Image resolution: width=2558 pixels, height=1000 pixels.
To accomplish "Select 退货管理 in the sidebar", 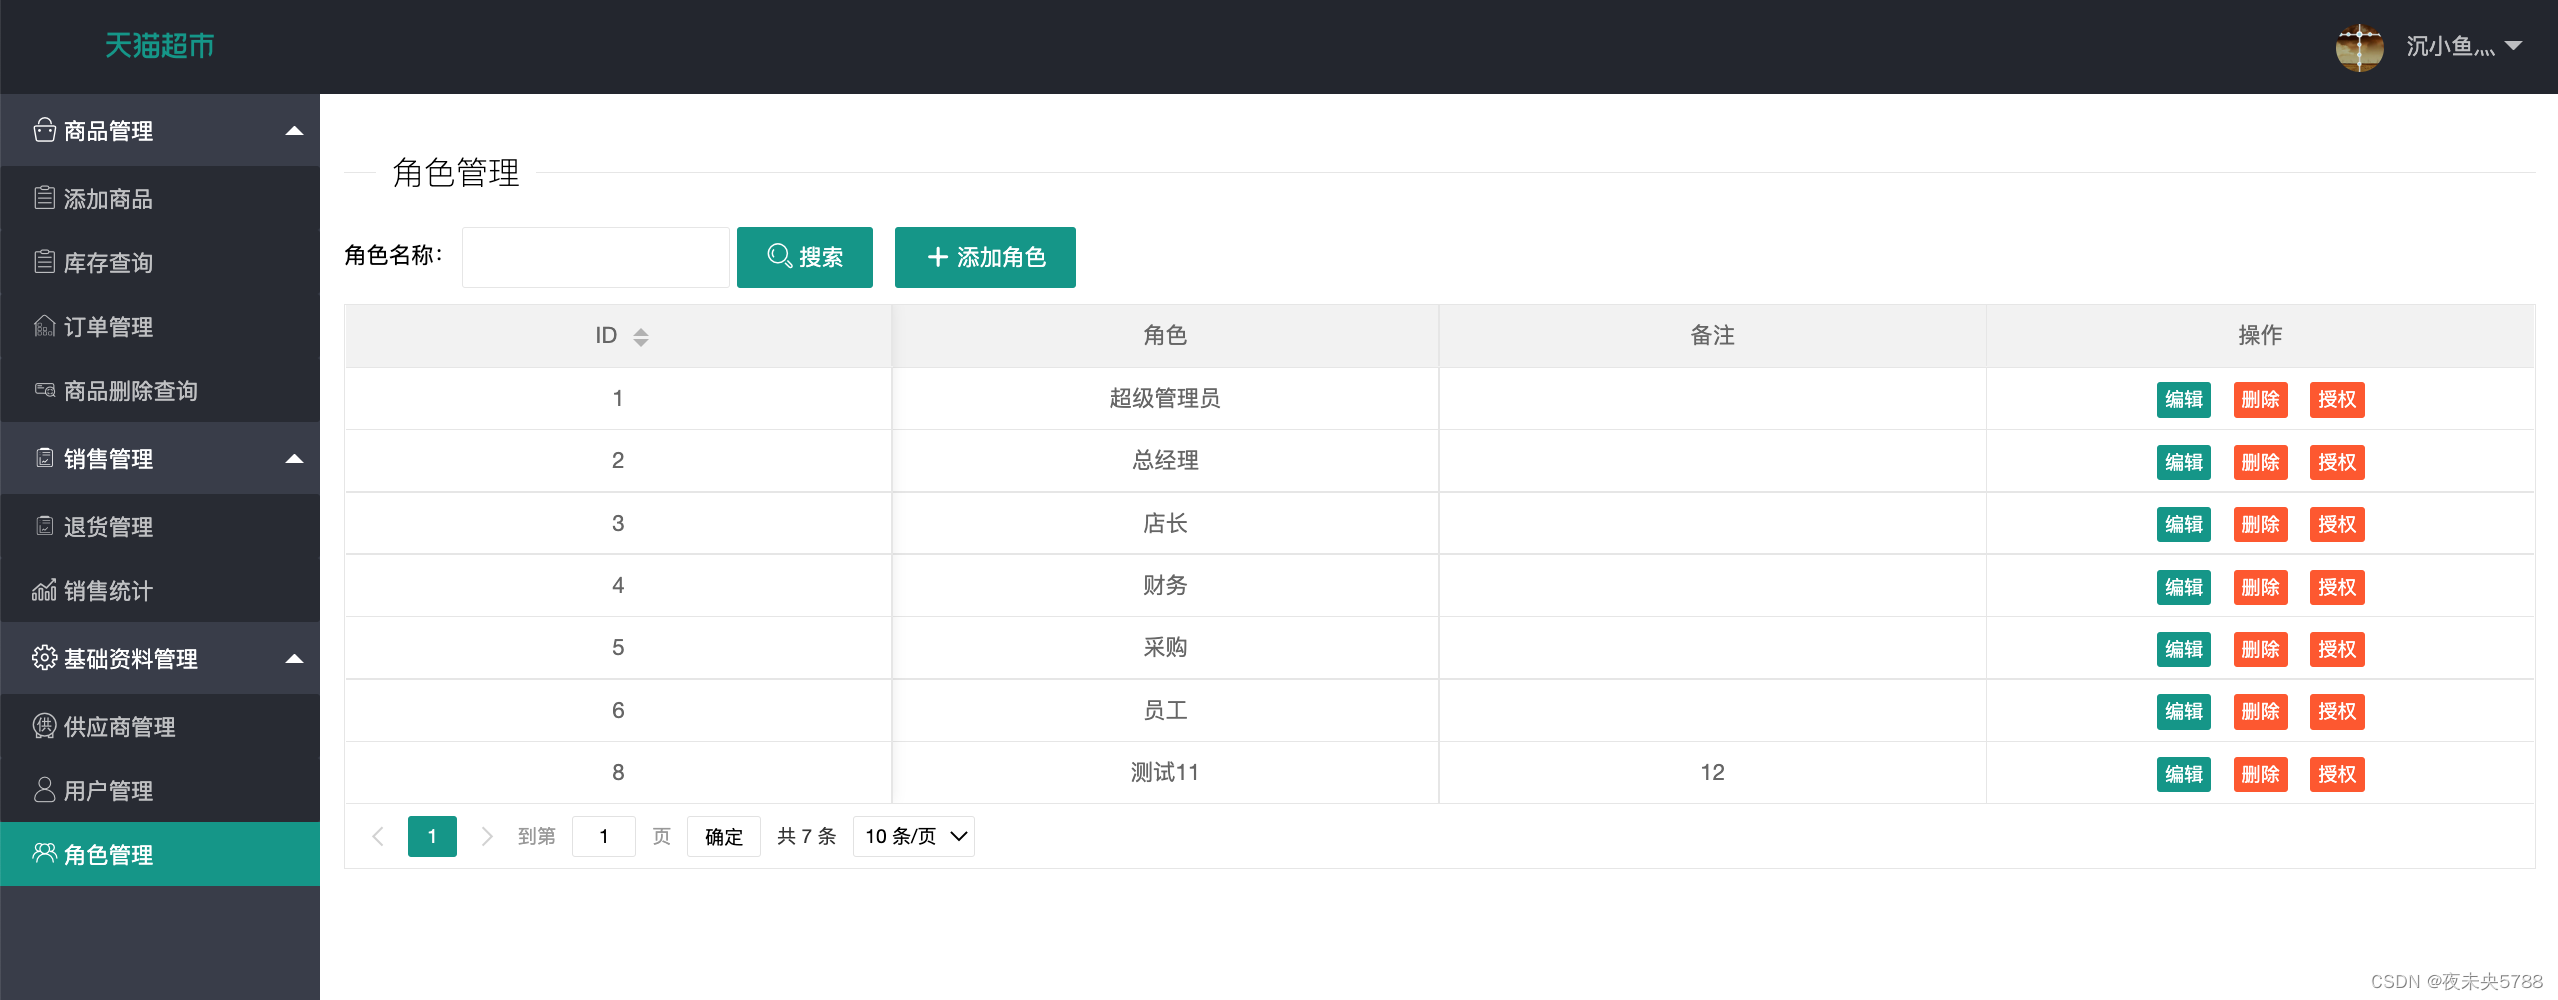I will coord(108,526).
